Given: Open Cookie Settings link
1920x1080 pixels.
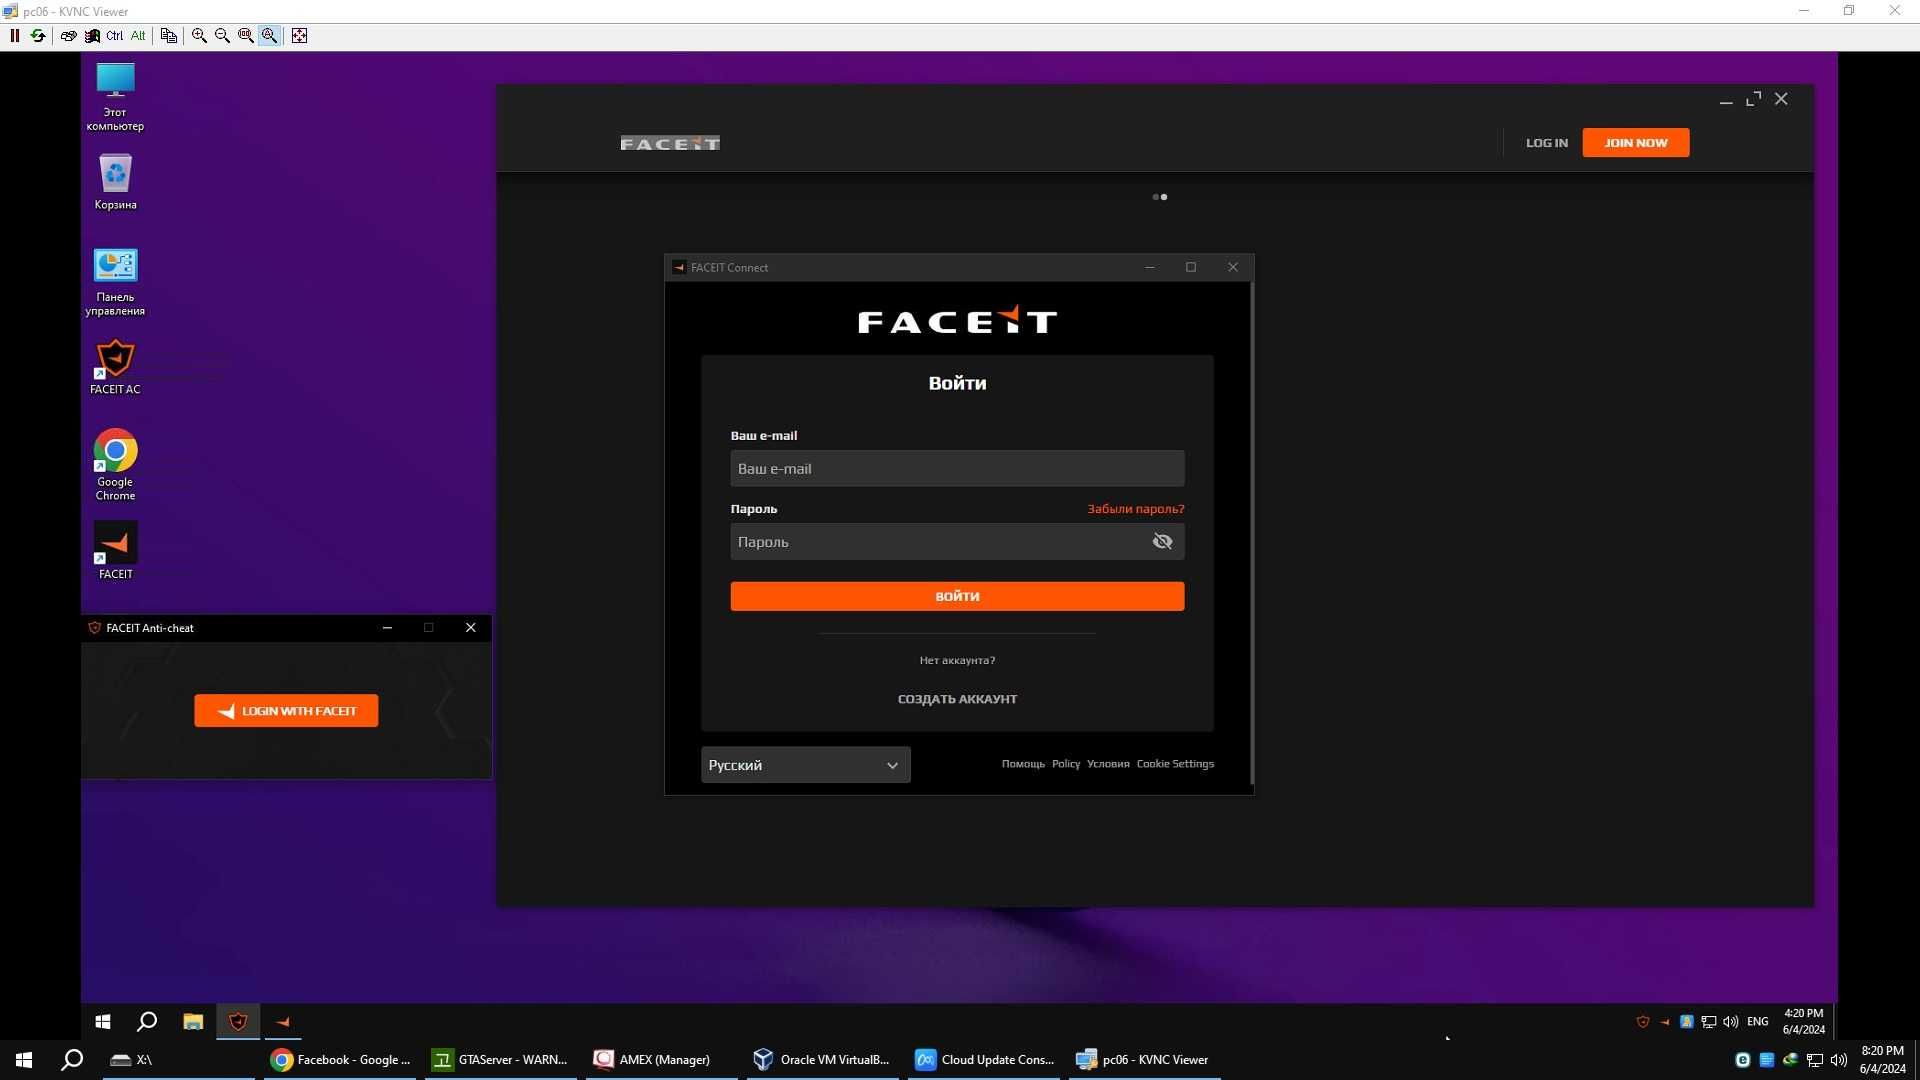Looking at the screenshot, I should click(1175, 764).
